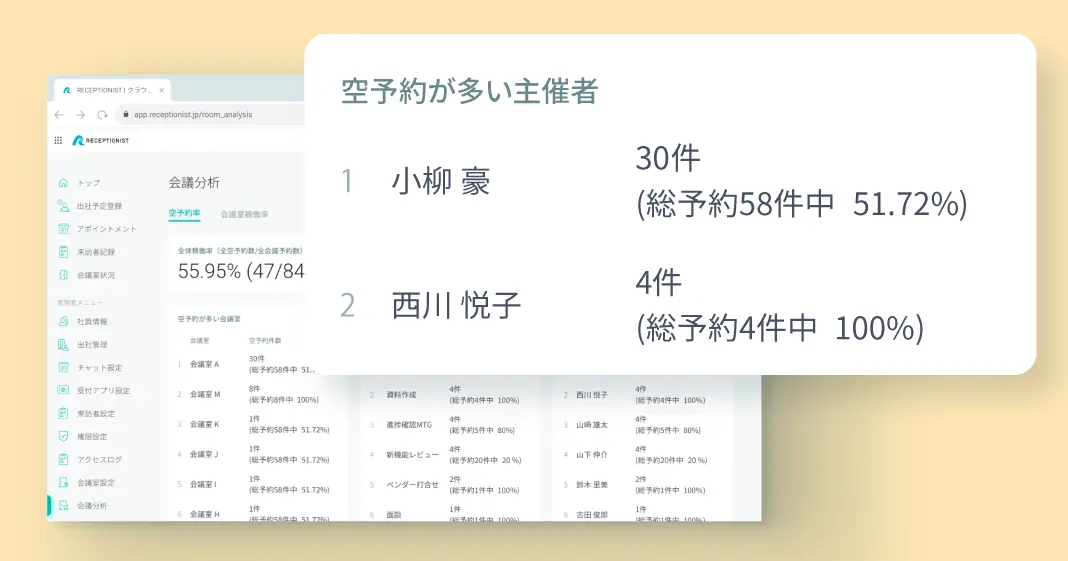1068x561 pixels.
Task: Click the 管理者メニュー sidebar section label
Action: pos(80,302)
